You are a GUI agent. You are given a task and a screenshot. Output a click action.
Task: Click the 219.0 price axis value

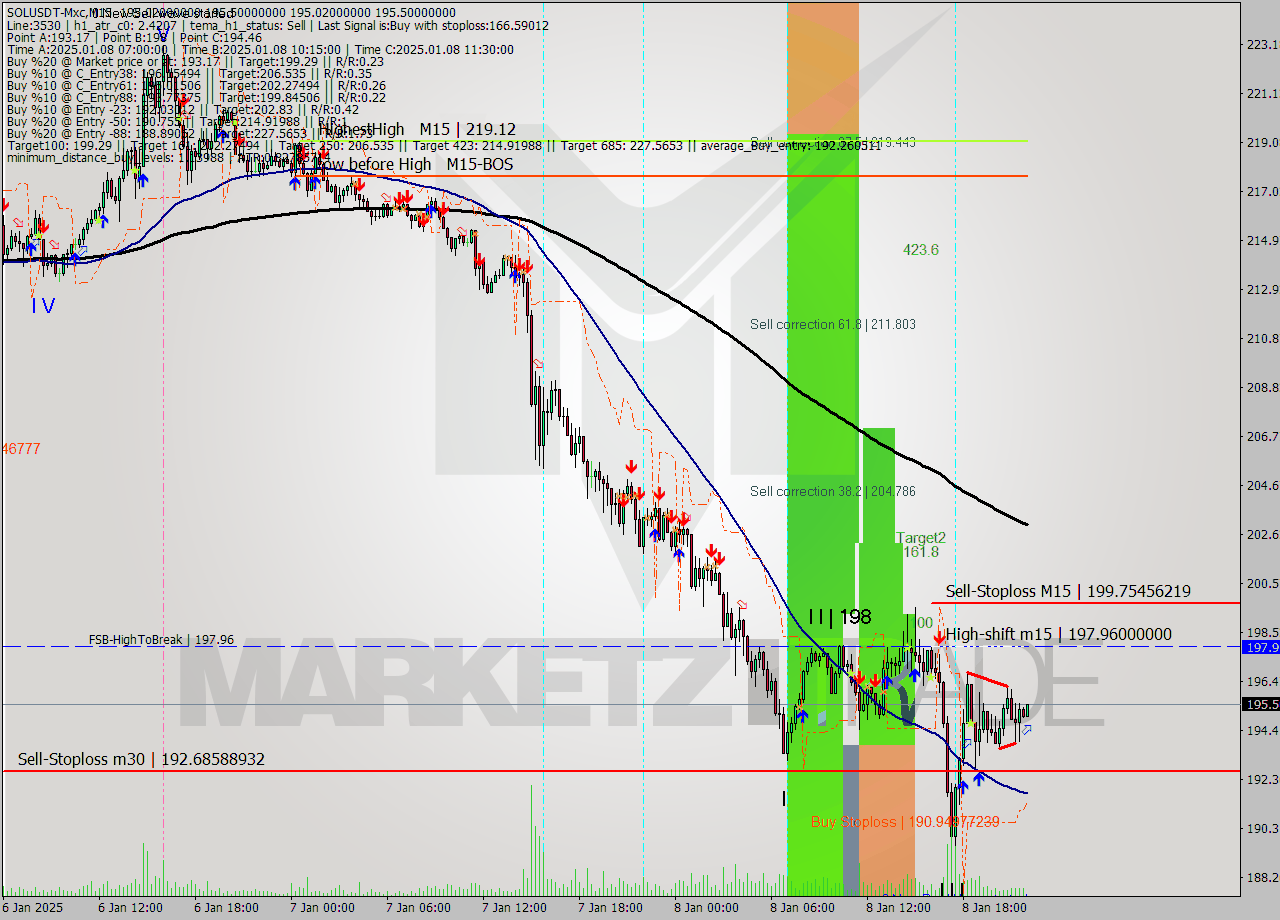pos(1263,142)
